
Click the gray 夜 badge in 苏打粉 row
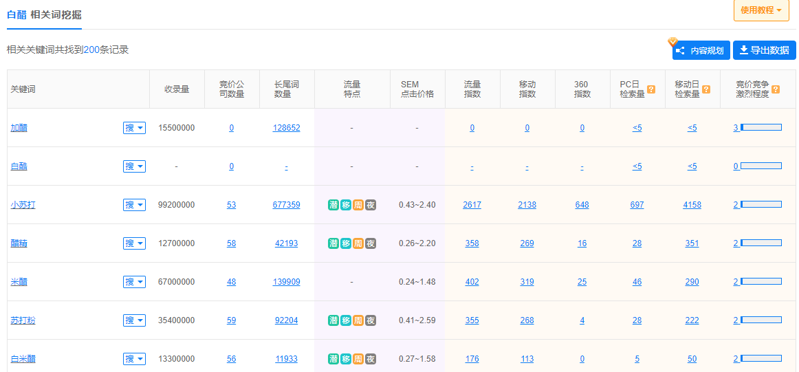(371, 321)
